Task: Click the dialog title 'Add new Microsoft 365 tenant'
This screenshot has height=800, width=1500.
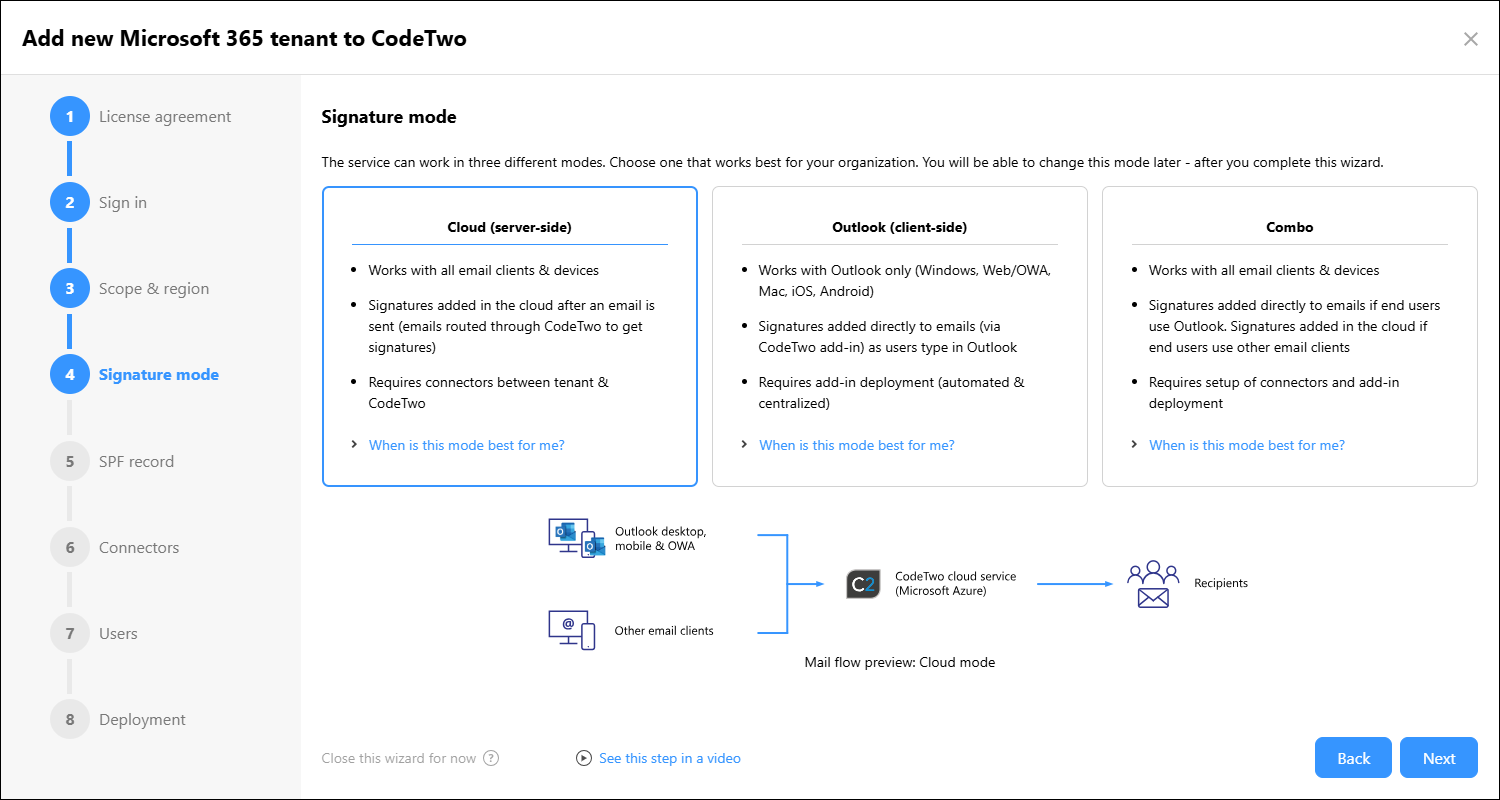Action: (x=244, y=39)
